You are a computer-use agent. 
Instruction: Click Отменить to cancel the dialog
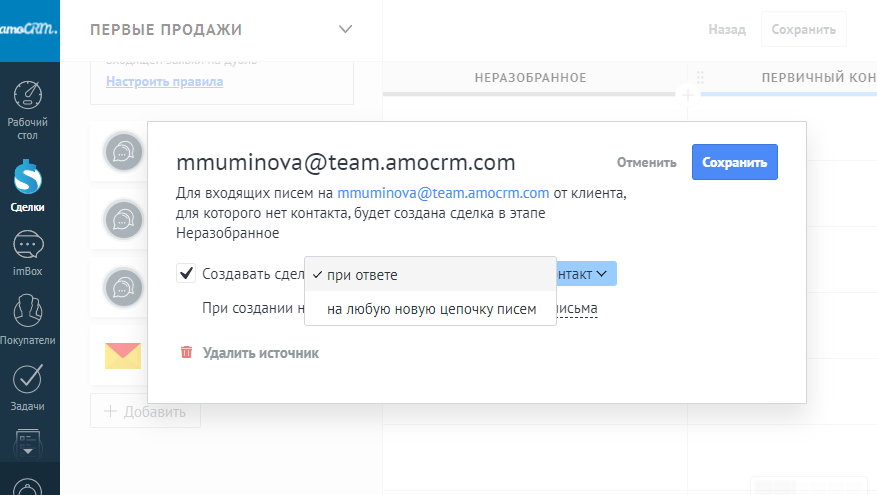[647, 162]
